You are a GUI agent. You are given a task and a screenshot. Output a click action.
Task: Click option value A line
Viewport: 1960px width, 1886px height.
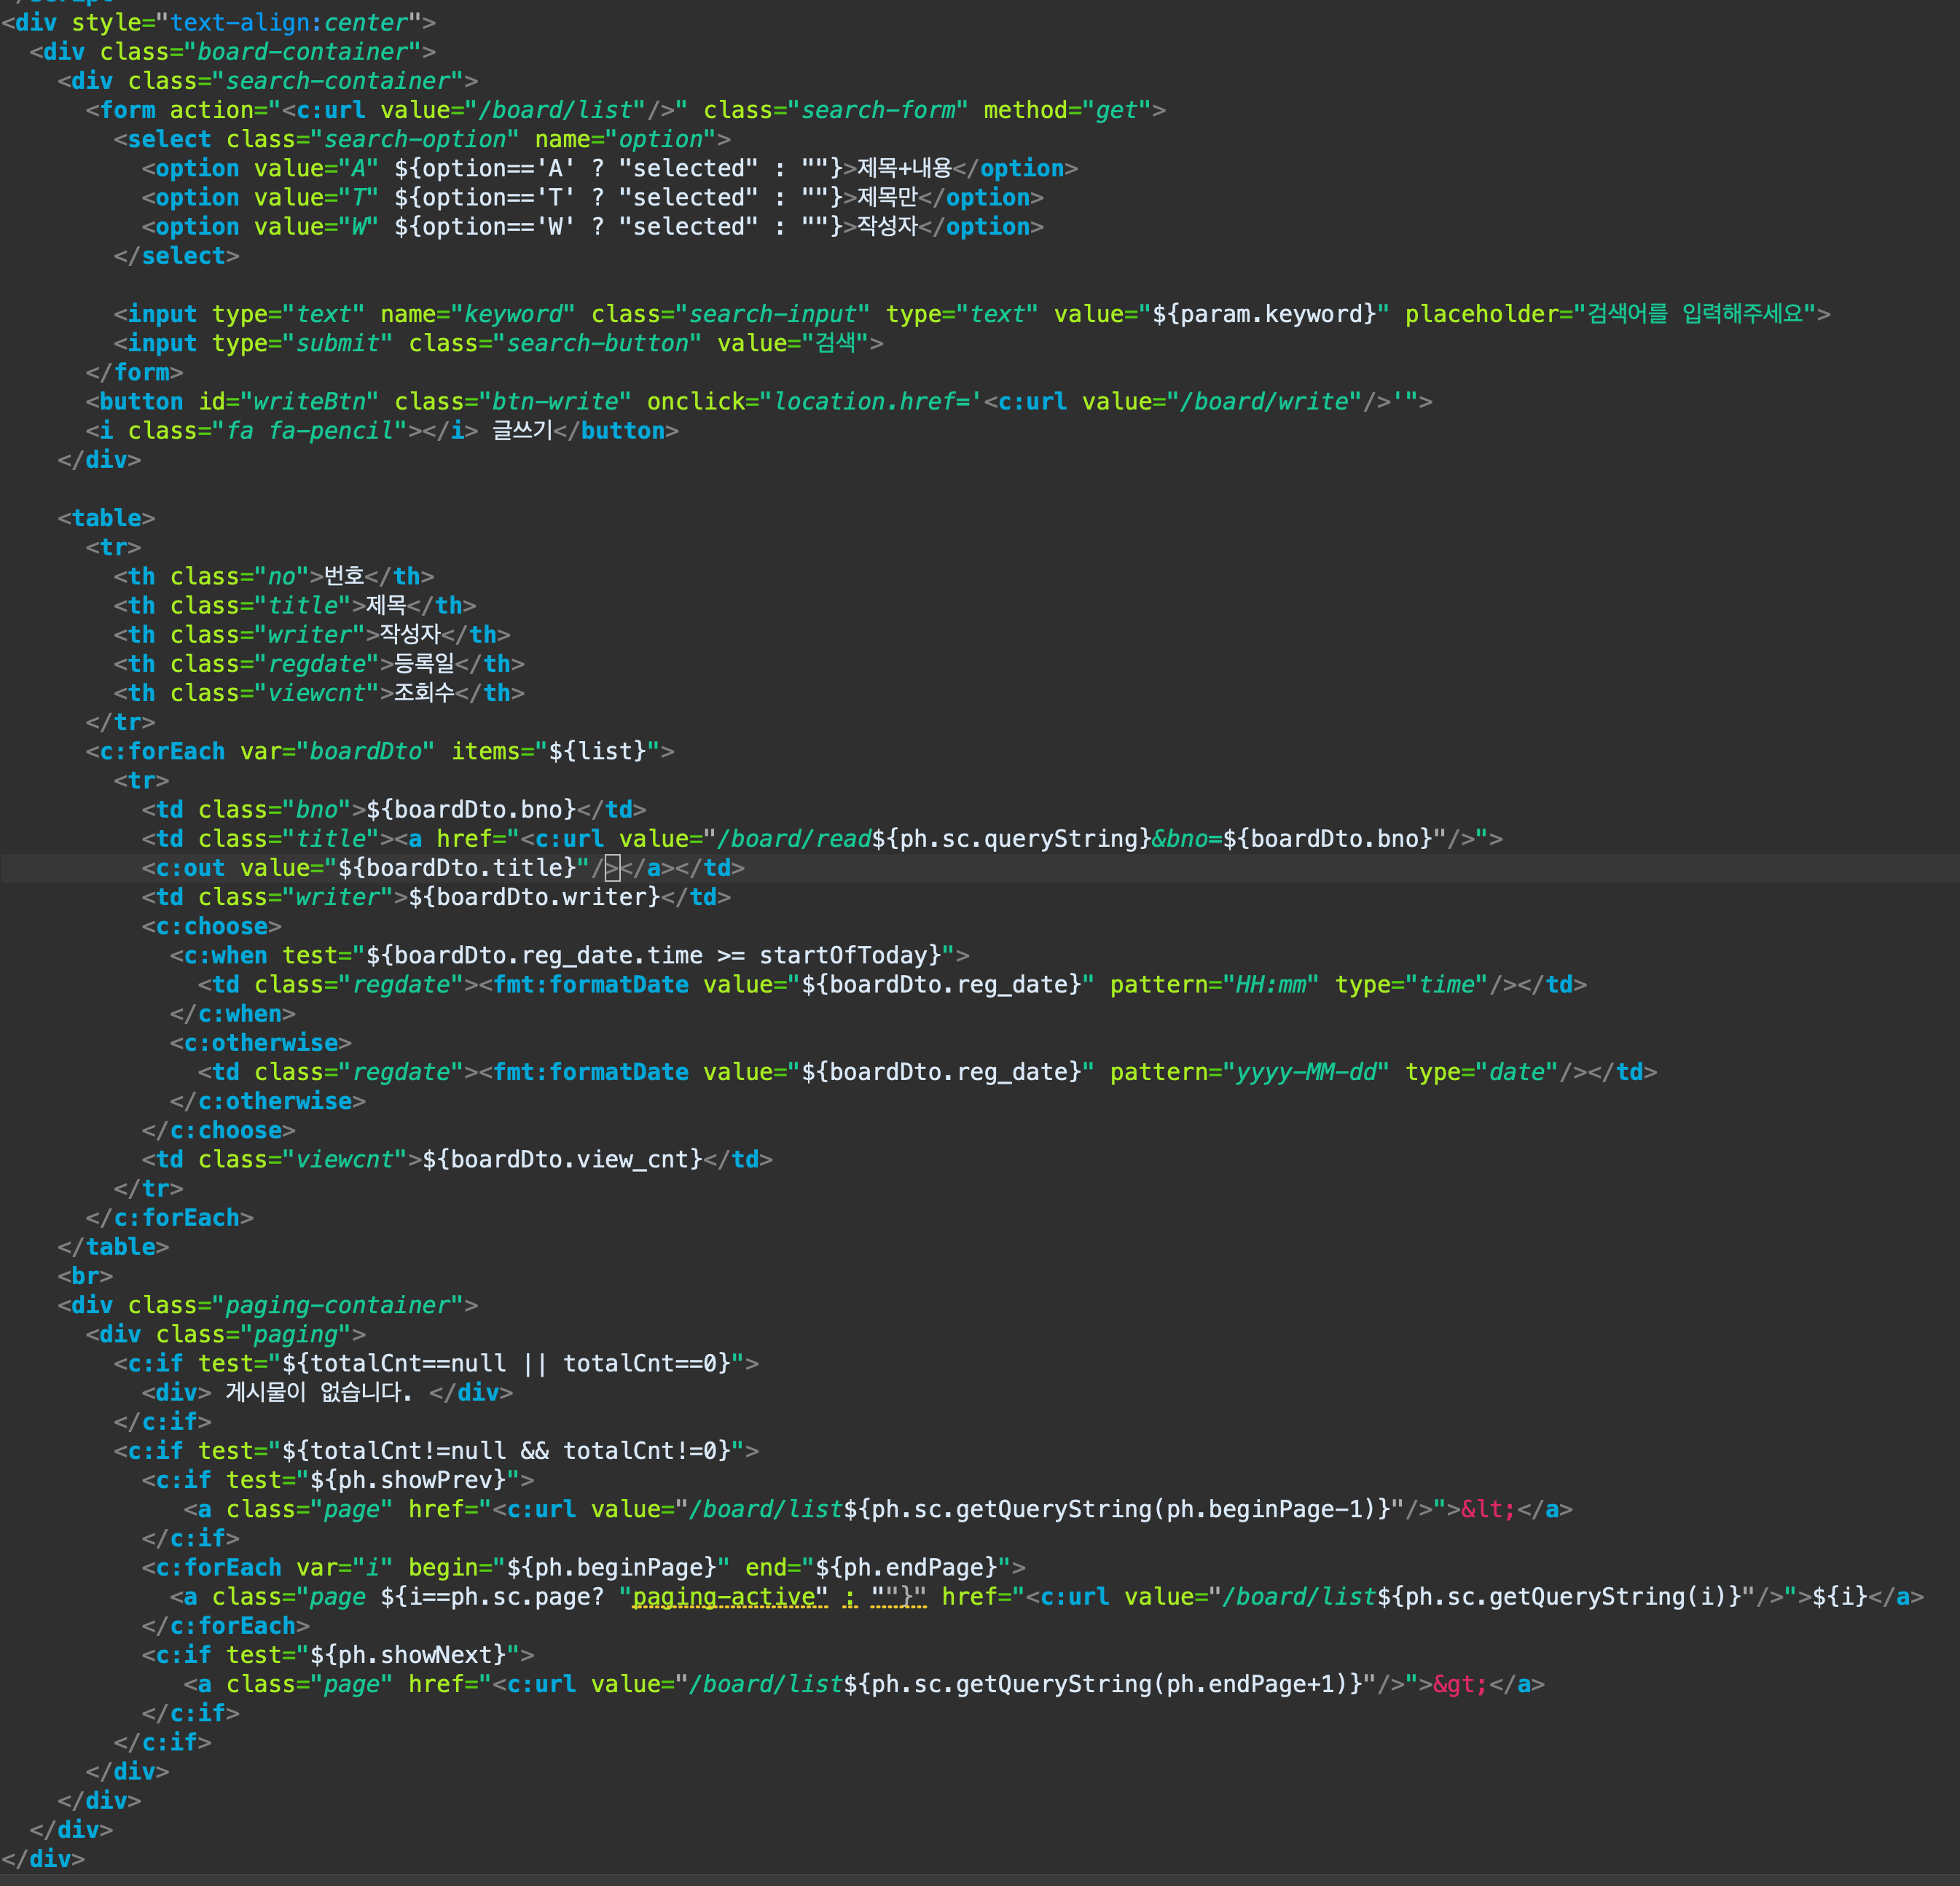300,169
